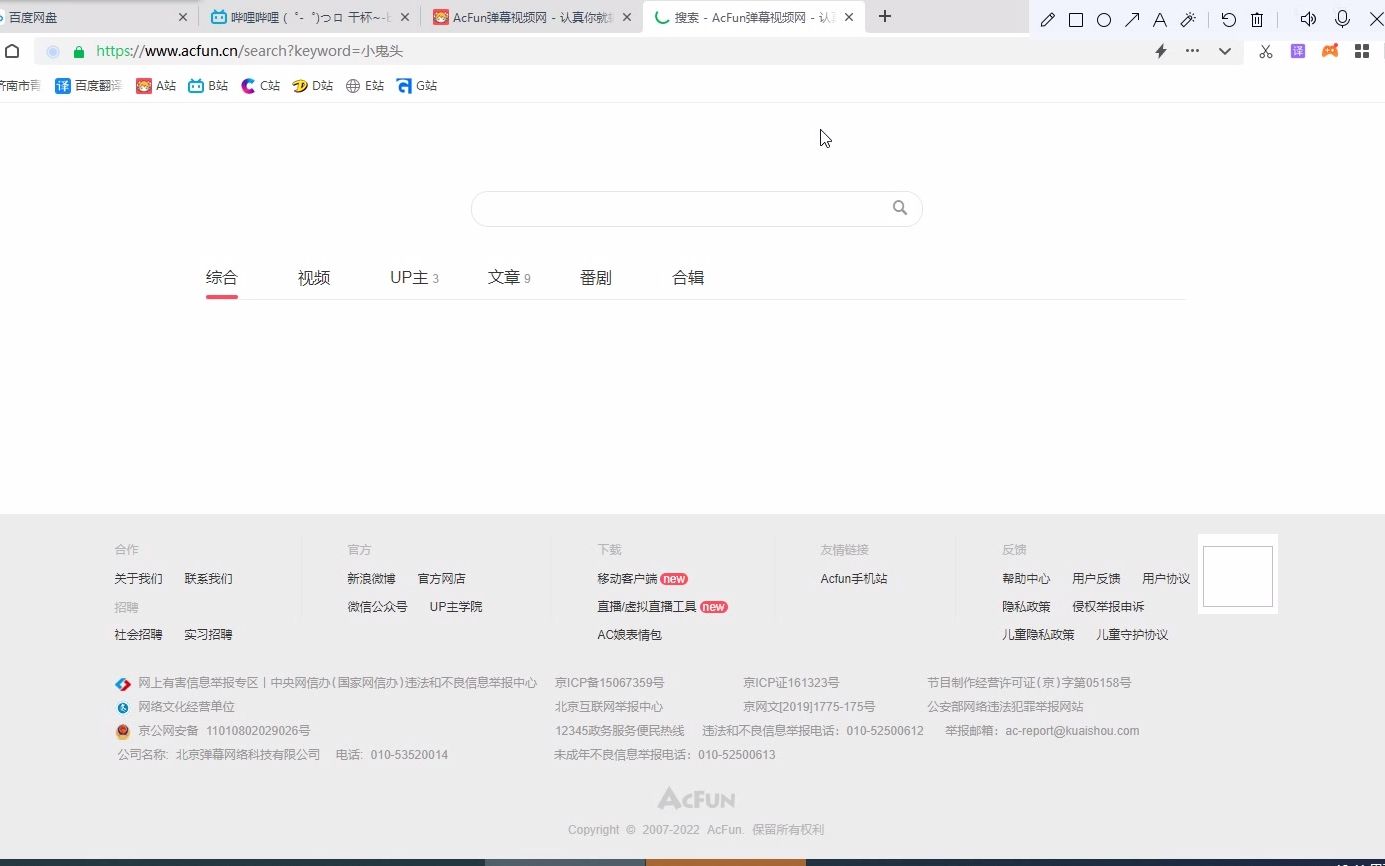Select the 合辑 results tab
This screenshot has height=866, width=1385.
tap(688, 278)
